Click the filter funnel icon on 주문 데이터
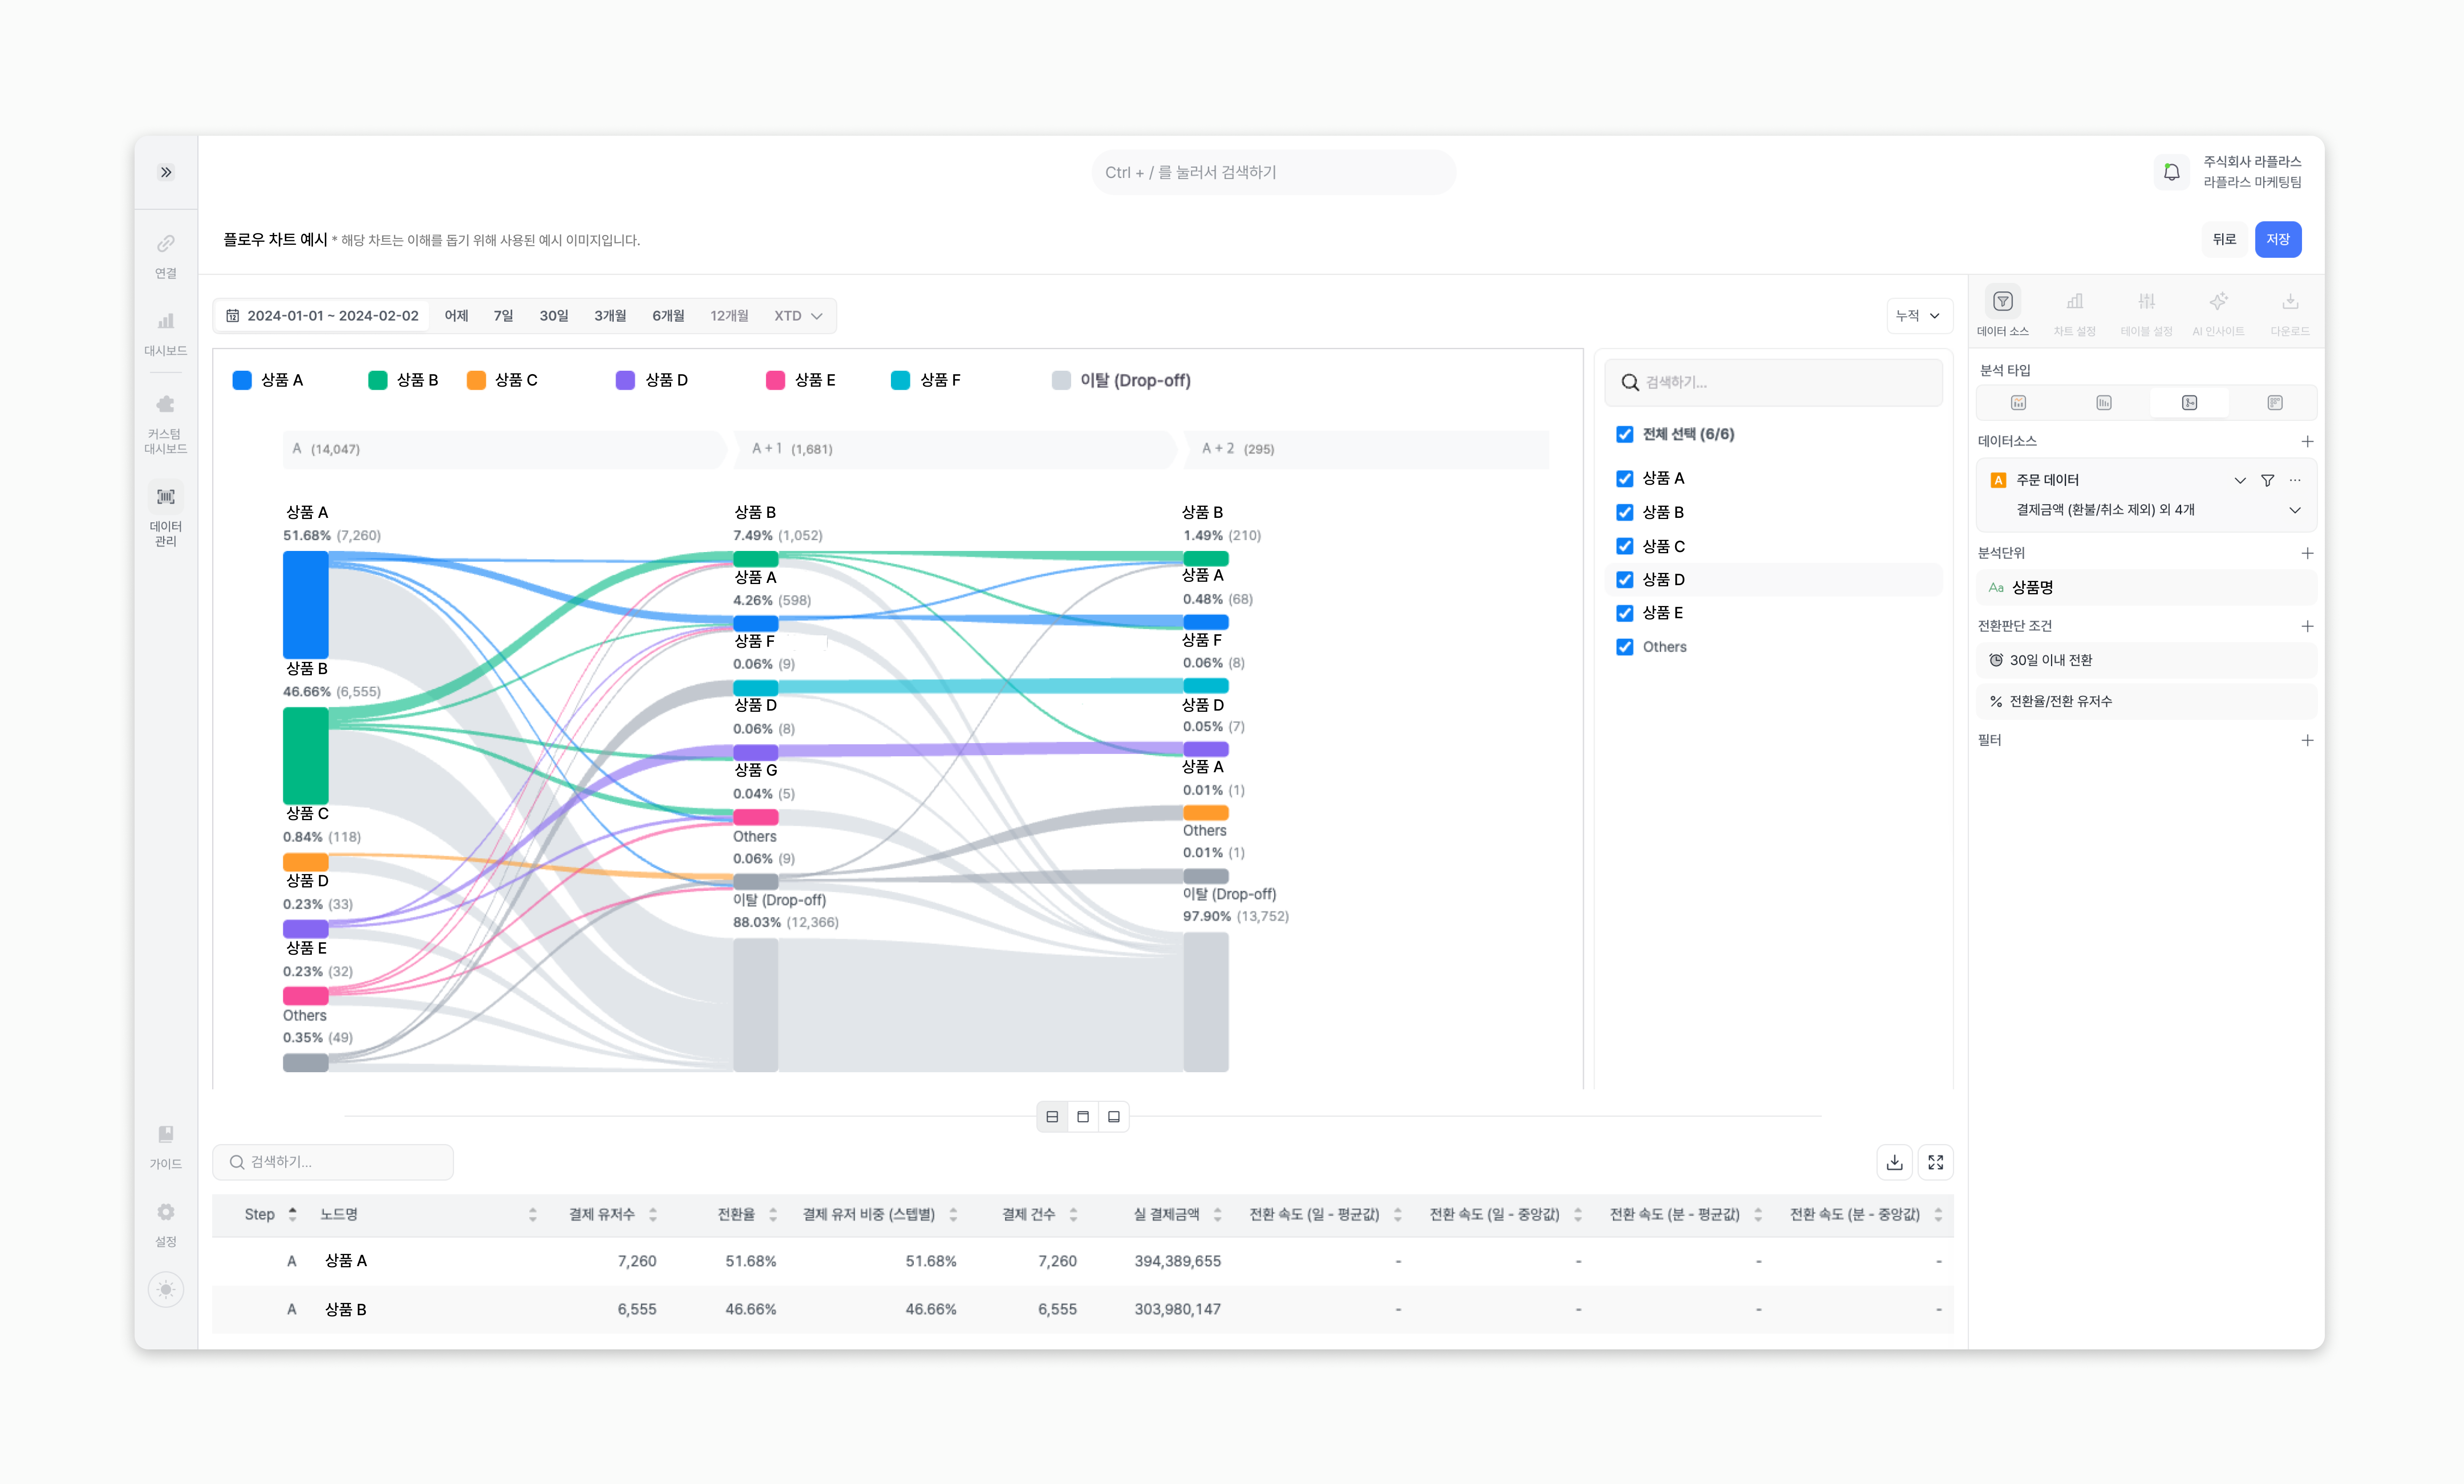The width and height of the screenshot is (2464, 1484). click(x=2268, y=480)
